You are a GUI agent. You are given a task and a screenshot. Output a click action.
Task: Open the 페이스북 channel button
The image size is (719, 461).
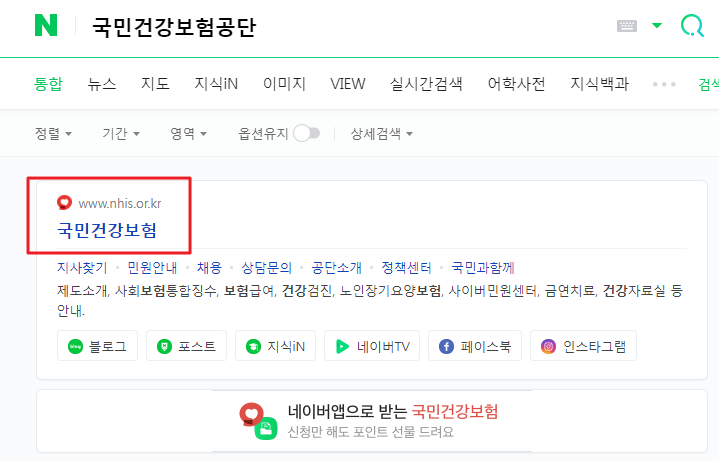(475, 345)
